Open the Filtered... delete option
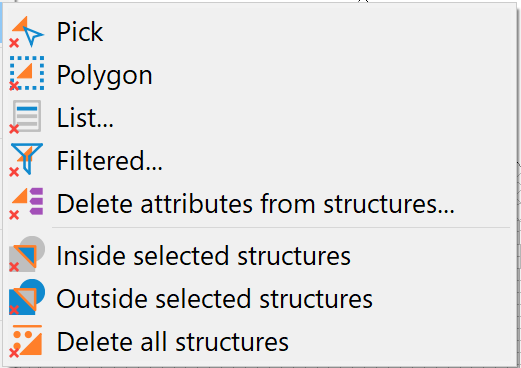 click(x=110, y=161)
